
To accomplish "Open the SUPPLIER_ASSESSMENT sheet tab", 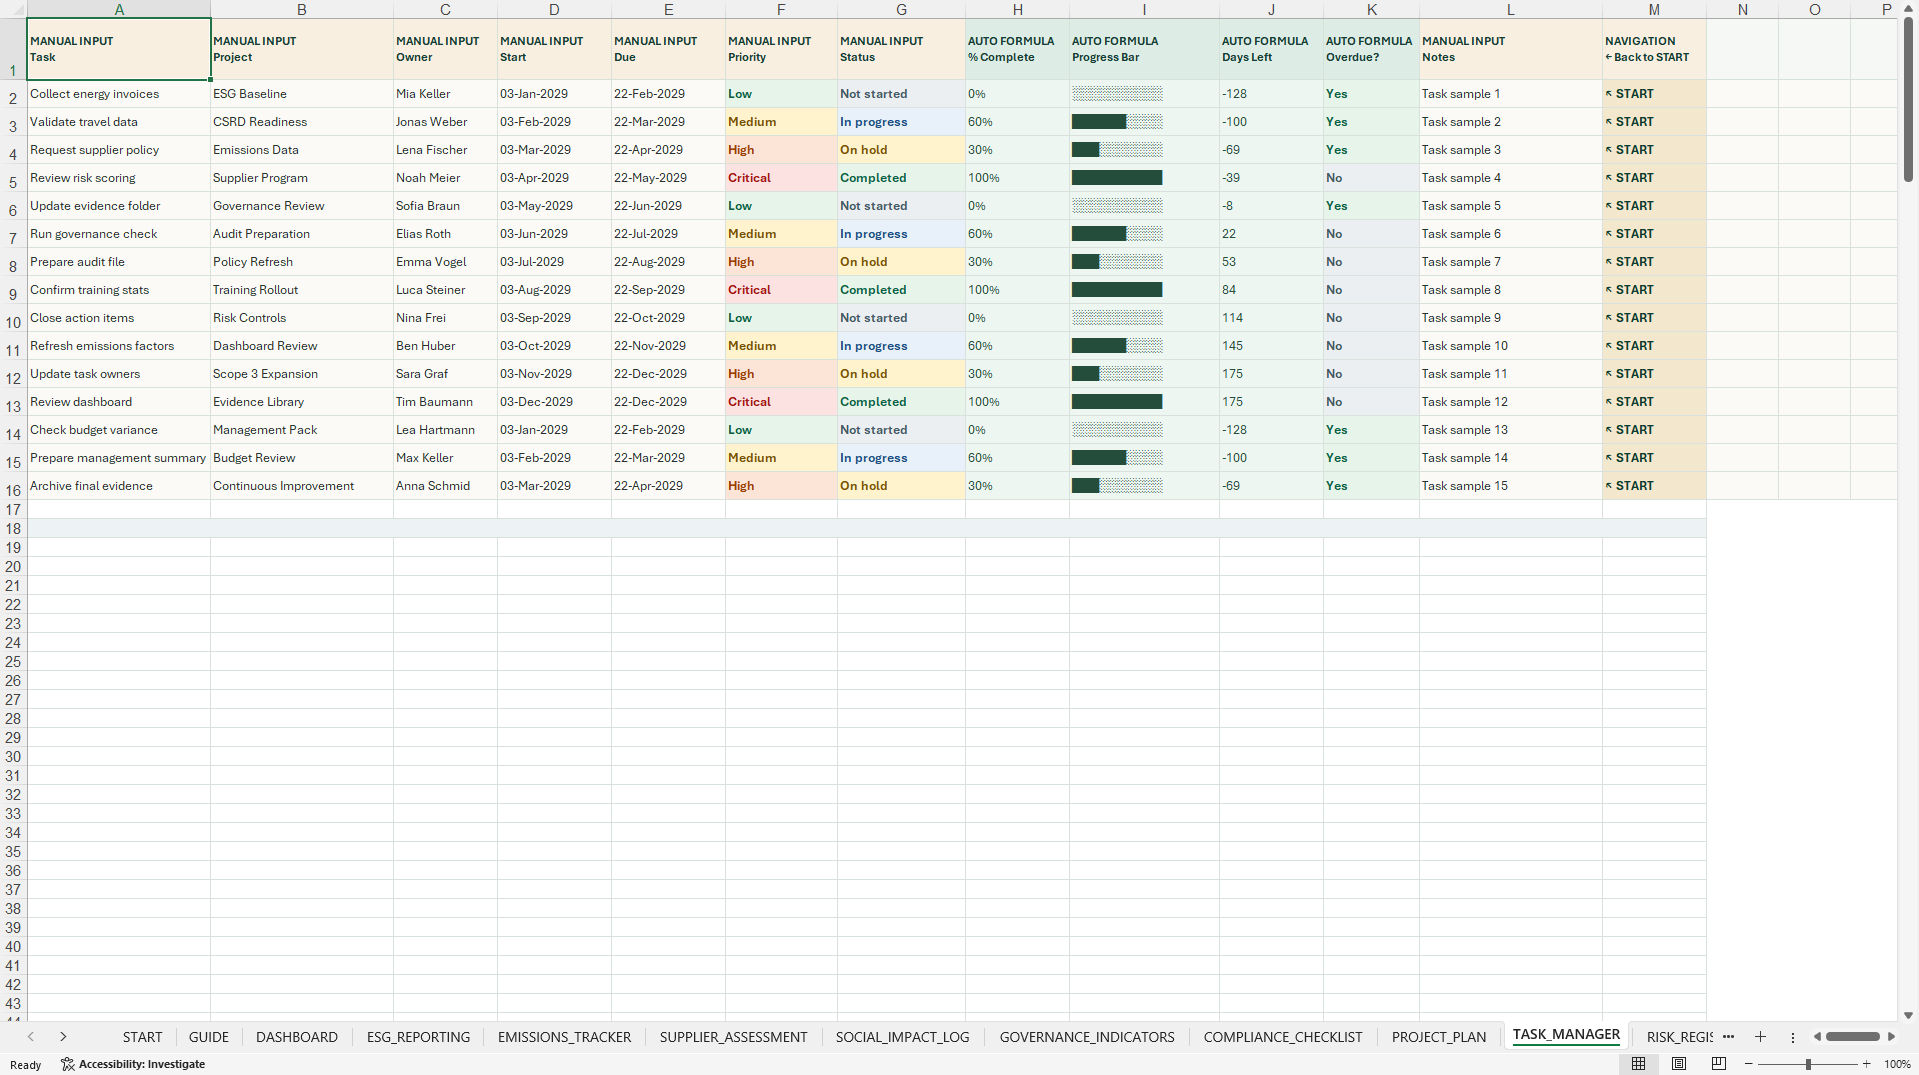I will pyautogui.click(x=733, y=1037).
